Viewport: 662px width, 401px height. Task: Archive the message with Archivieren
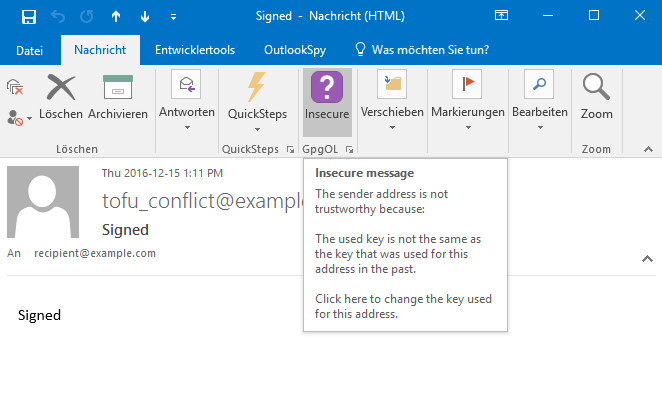pyautogui.click(x=118, y=97)
